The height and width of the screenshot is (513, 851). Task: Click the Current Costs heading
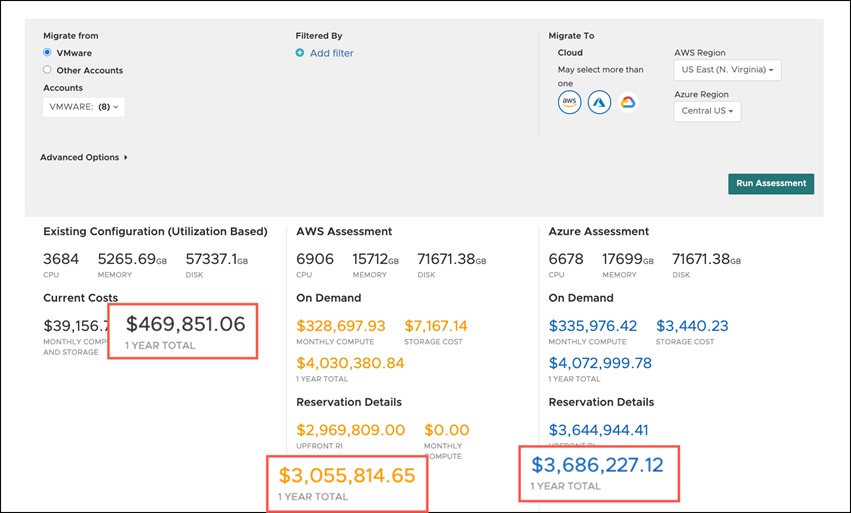pyautogui.click(x=80, y=298)
